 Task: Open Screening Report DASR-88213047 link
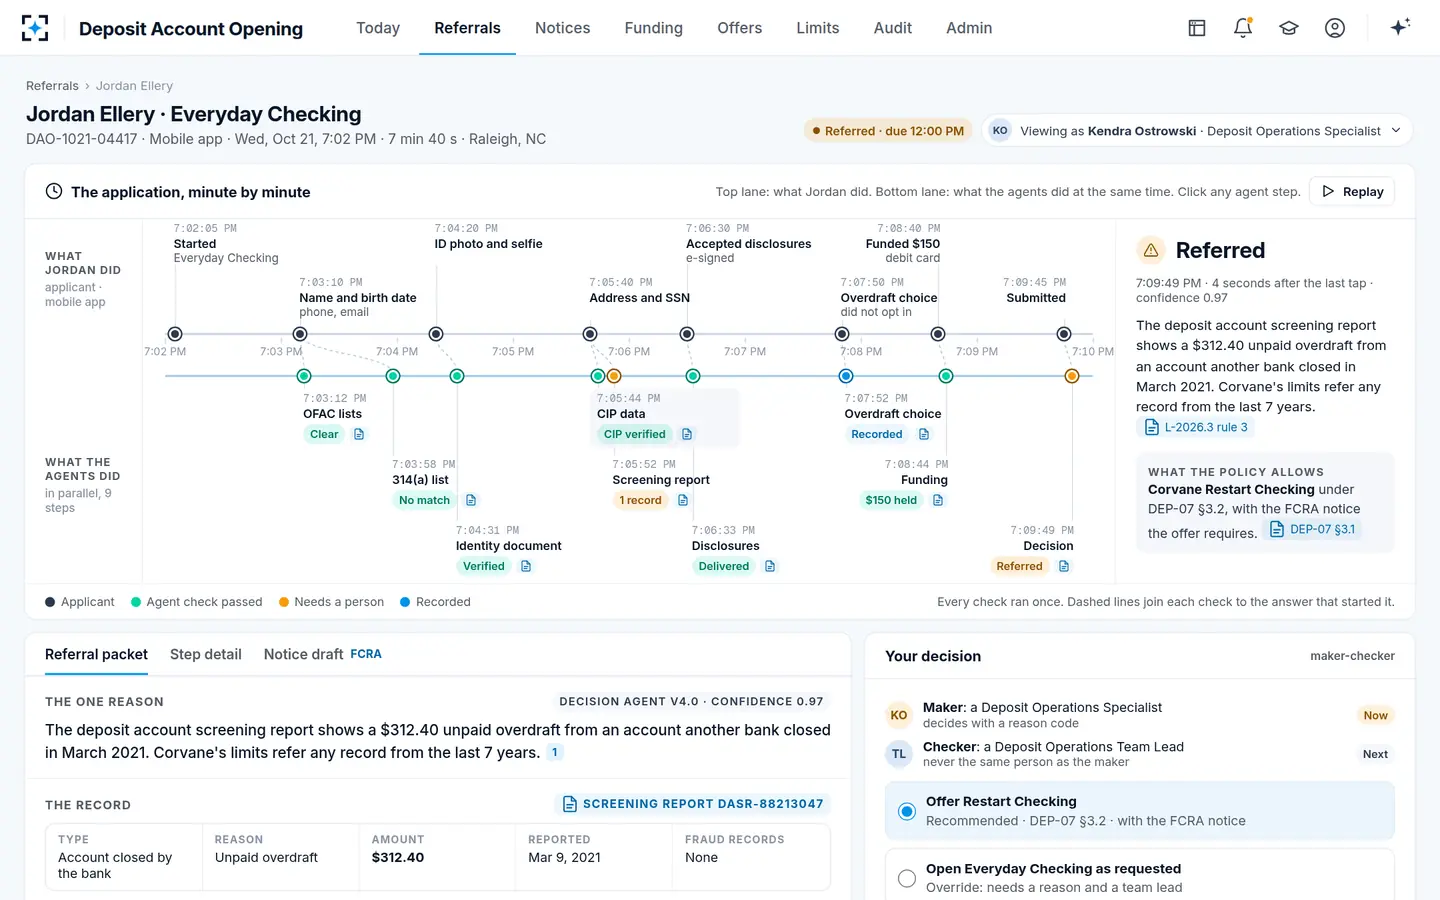(693, 804)
